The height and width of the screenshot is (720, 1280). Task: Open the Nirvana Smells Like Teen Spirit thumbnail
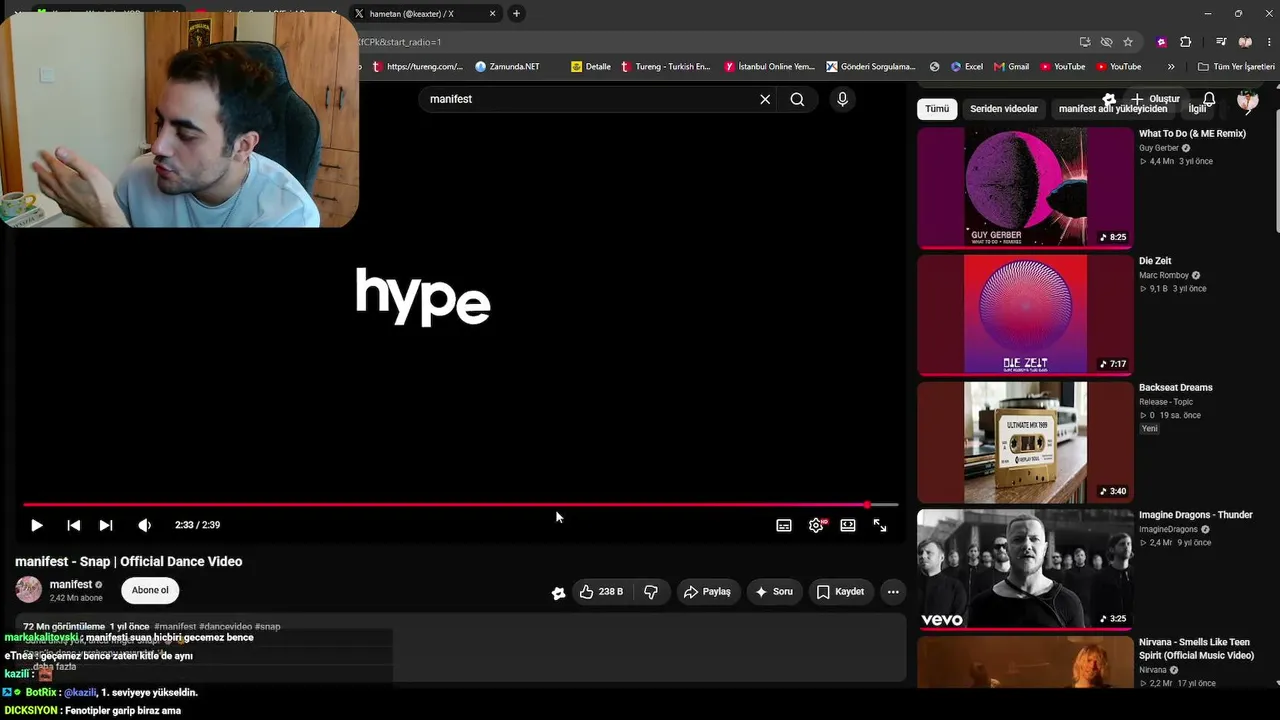click(x=1025, y=662)
